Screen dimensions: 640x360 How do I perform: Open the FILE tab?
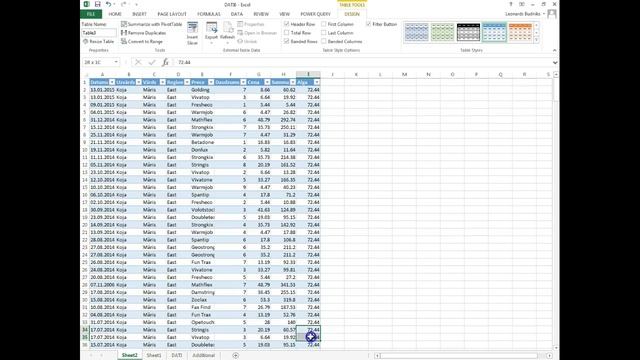click(x=91, y=14)
